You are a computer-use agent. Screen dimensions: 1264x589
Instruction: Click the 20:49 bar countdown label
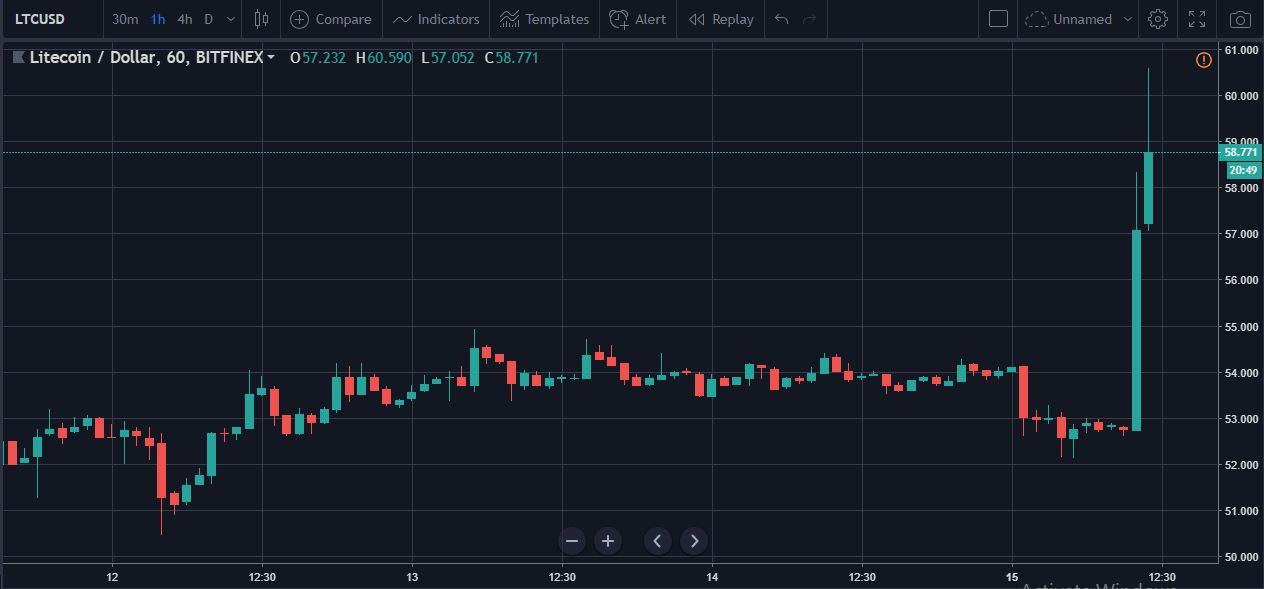pos(1243,170)
